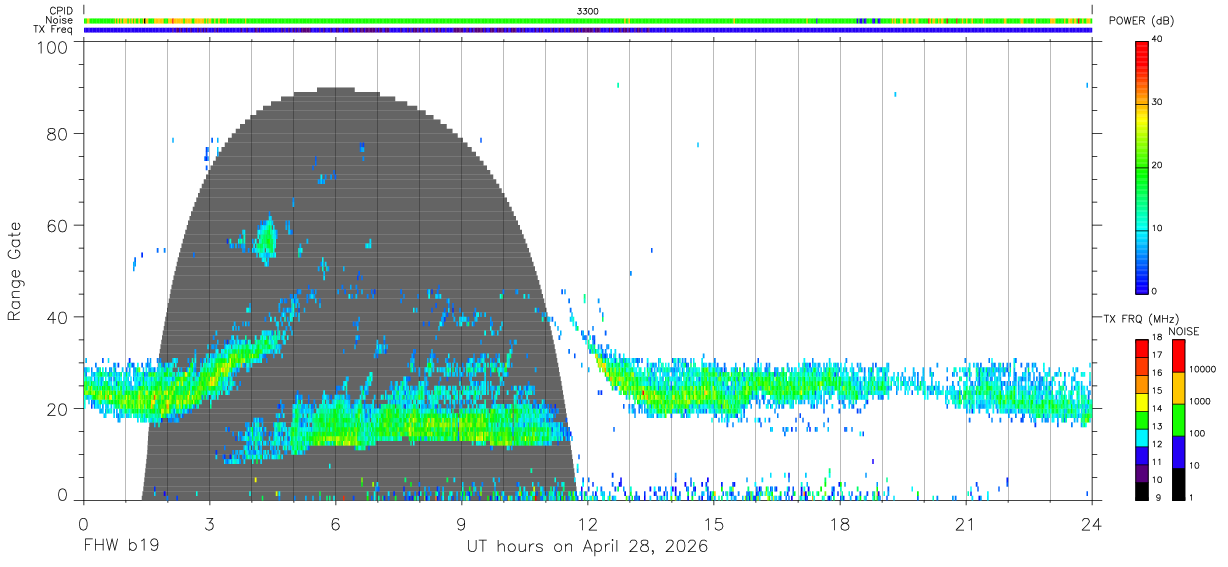The height and width of the screenshot is (567, 1228).
Task: Click the 100 tick on Range Gate axis
Action: [x=54, y=47]
